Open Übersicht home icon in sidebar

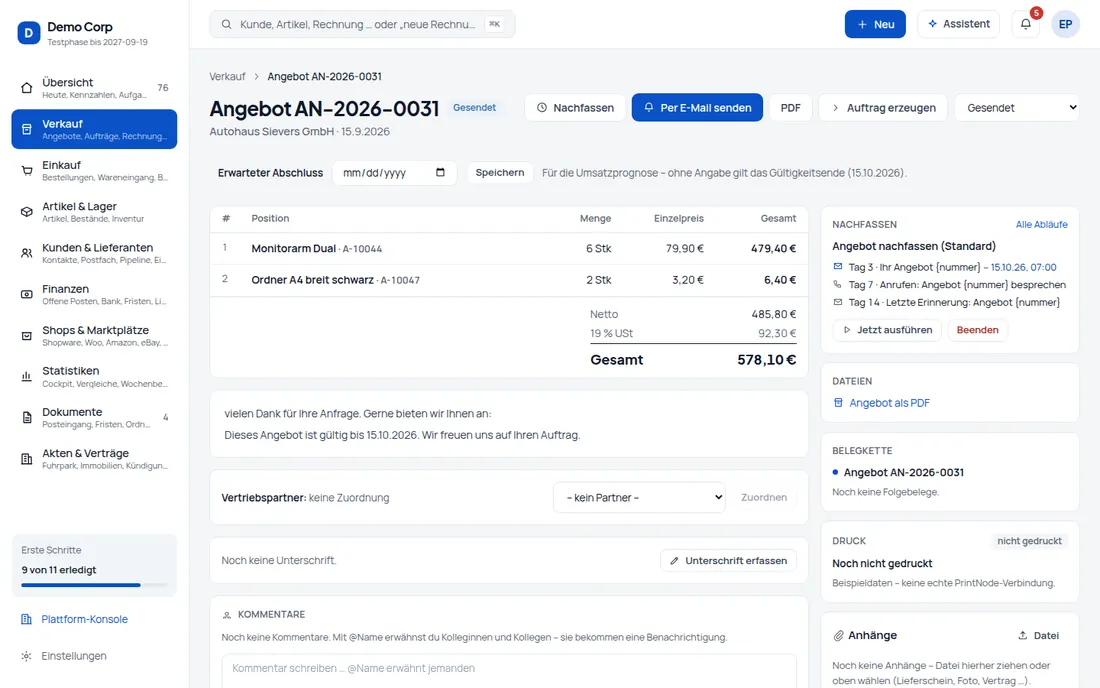click(x=27, y=88)
